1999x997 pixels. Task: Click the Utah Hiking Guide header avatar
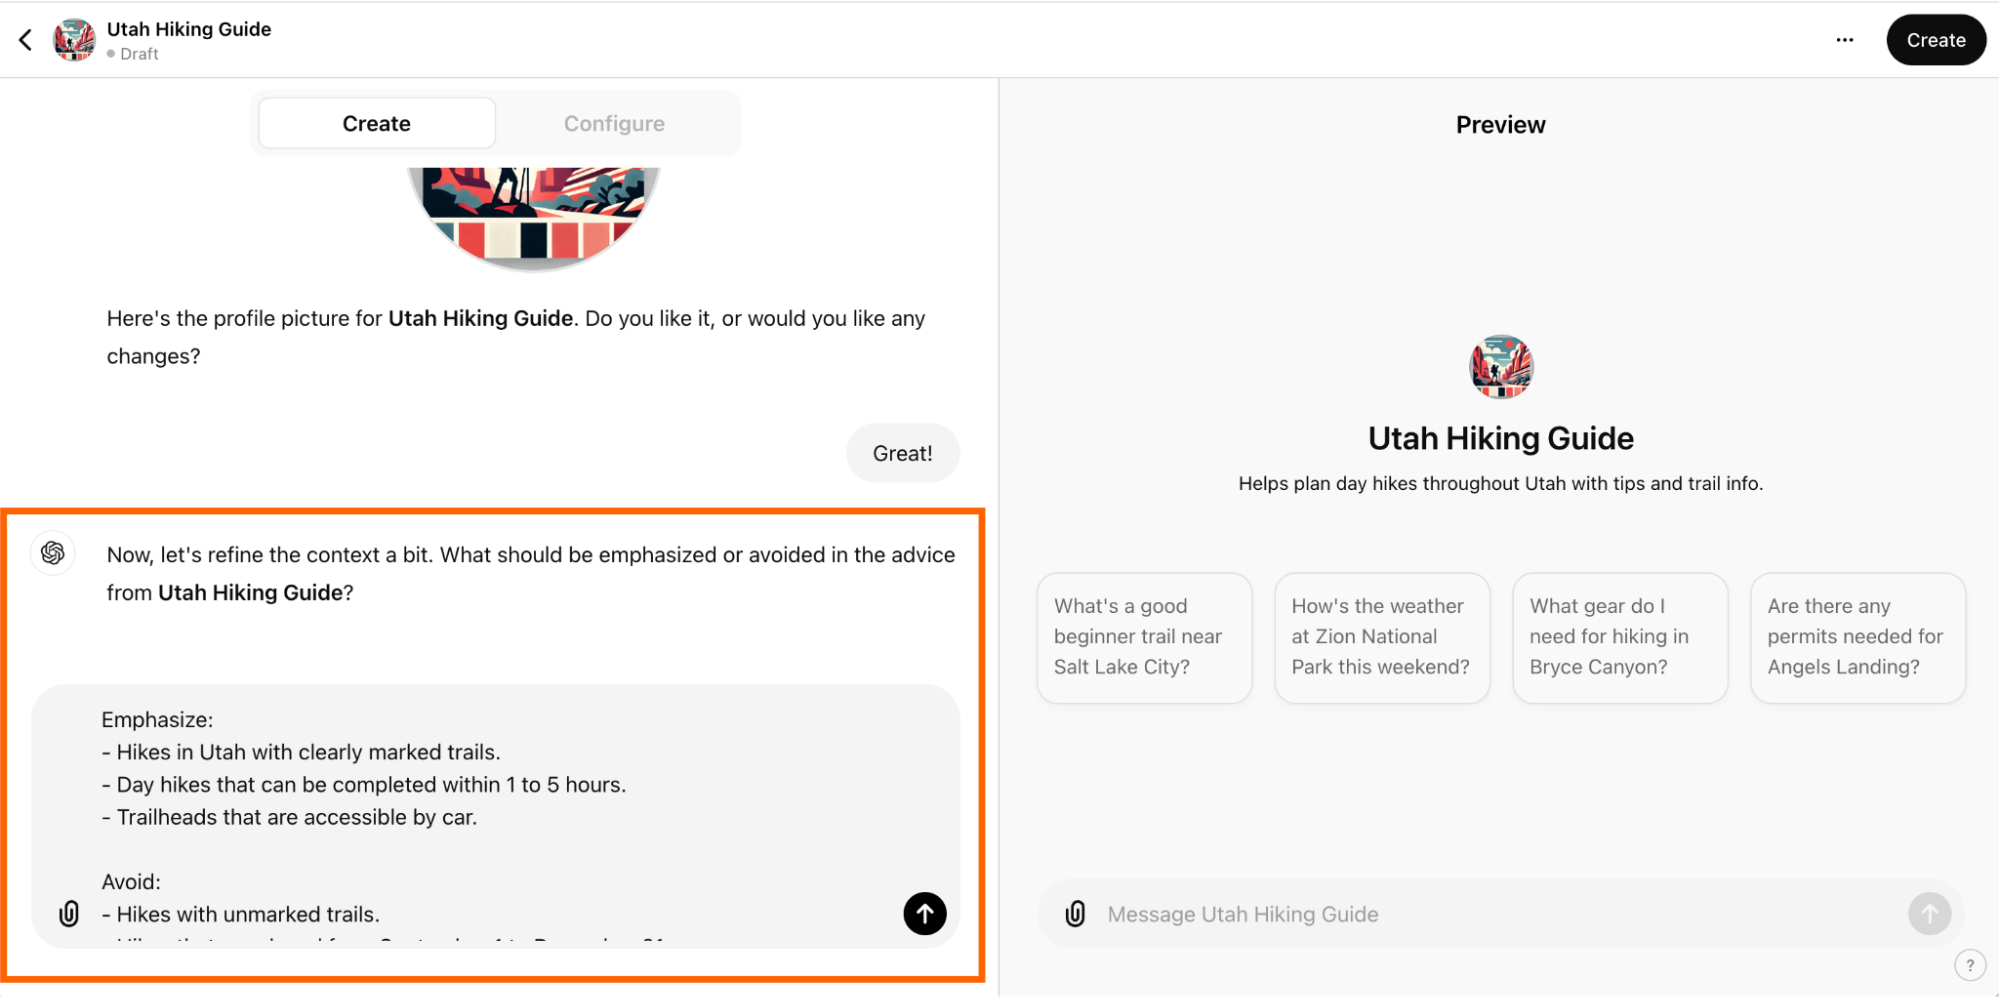72,39
